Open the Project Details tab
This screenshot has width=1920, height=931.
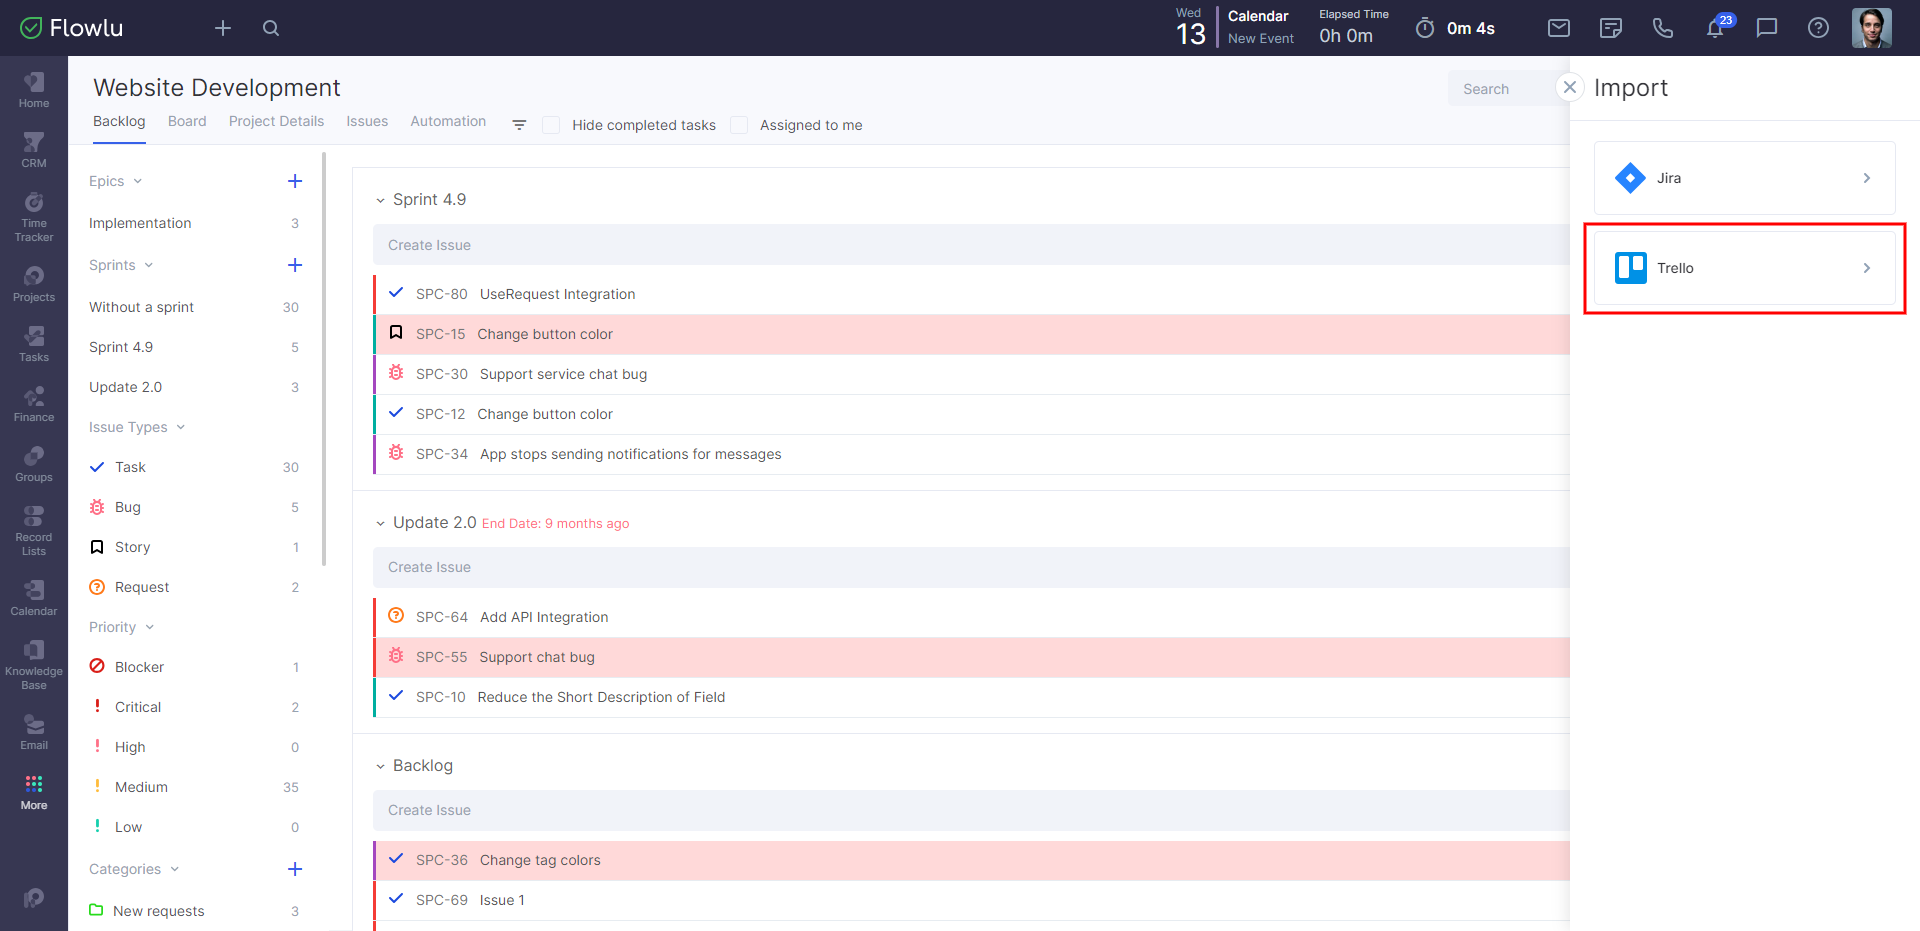pos(276,121)
